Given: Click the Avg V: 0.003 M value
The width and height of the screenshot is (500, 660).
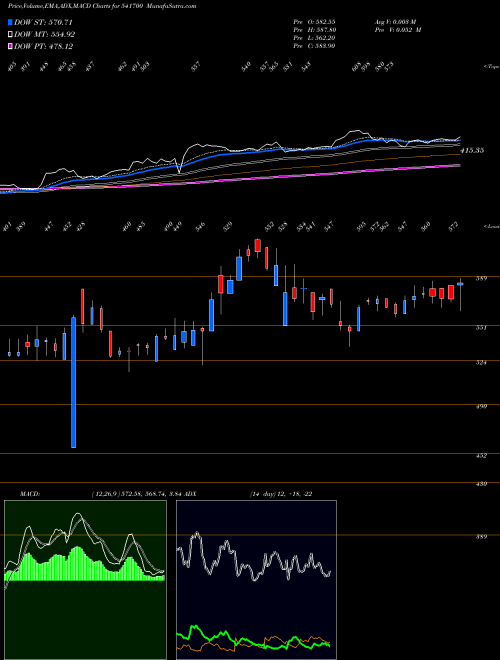Looking at the screenshot, I should click(x=395, y=22).
